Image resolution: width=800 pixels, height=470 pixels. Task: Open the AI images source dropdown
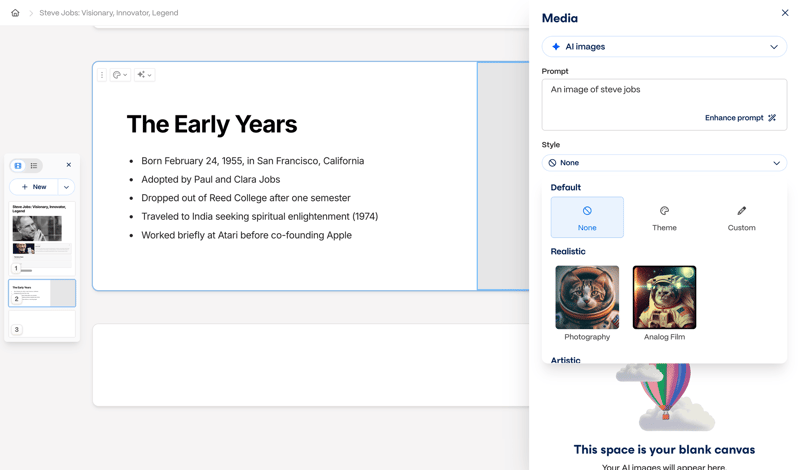tap(664, 46)
